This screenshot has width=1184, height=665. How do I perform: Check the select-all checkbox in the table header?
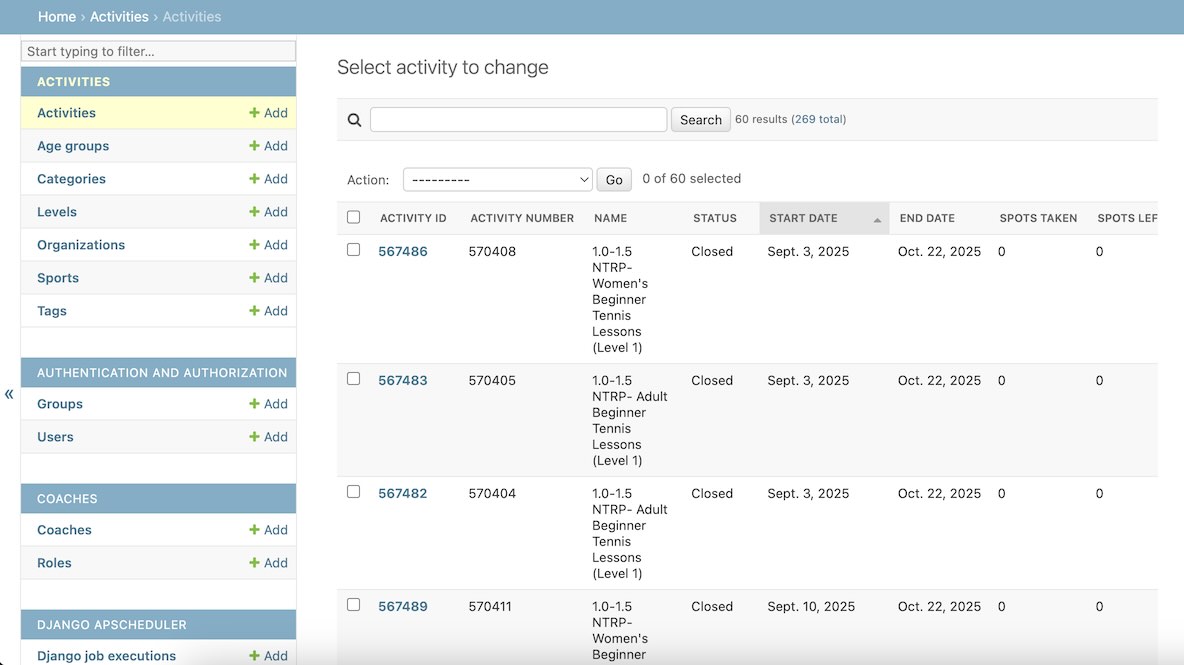point(353,217)
